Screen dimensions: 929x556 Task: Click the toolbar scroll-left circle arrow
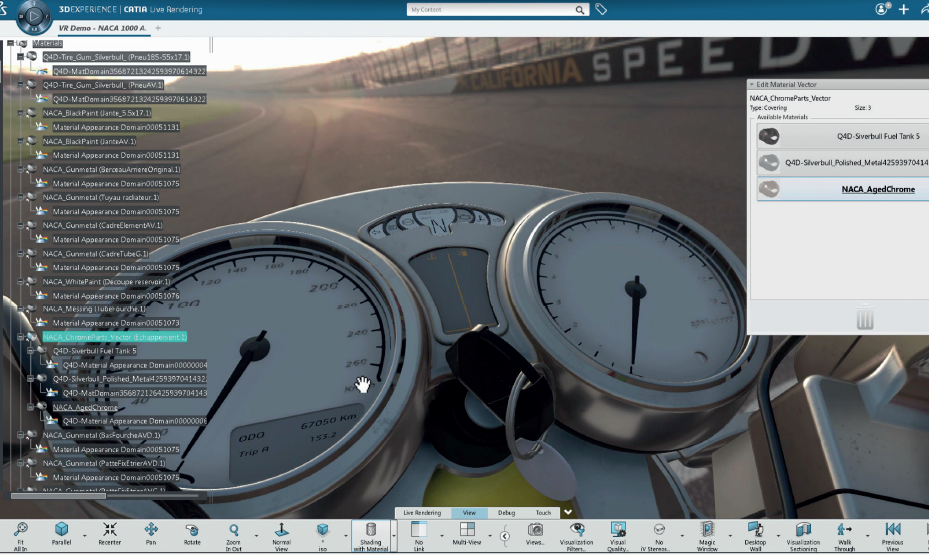coord(505,536)
